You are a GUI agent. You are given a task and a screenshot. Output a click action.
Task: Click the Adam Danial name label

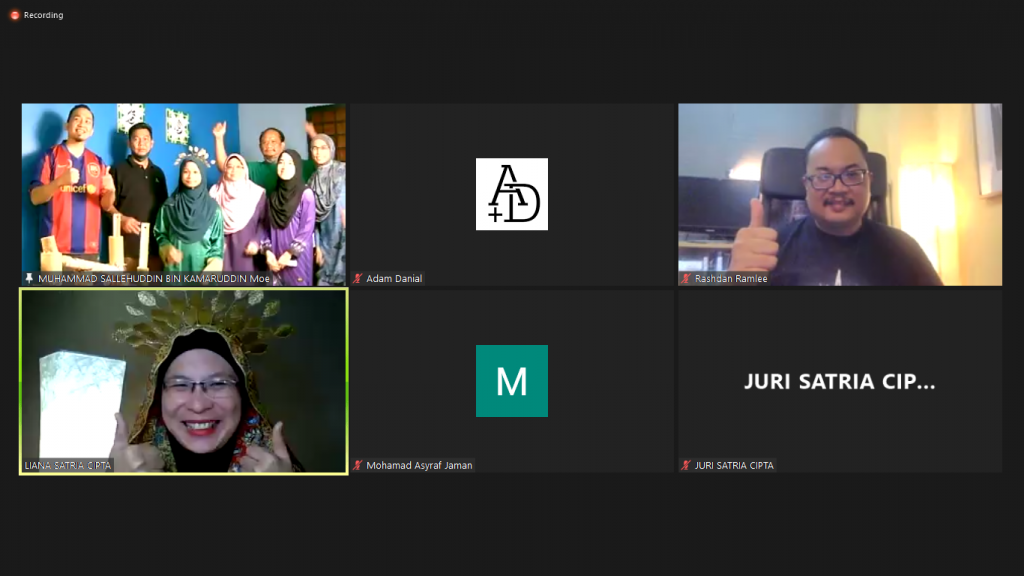[395, 279]
